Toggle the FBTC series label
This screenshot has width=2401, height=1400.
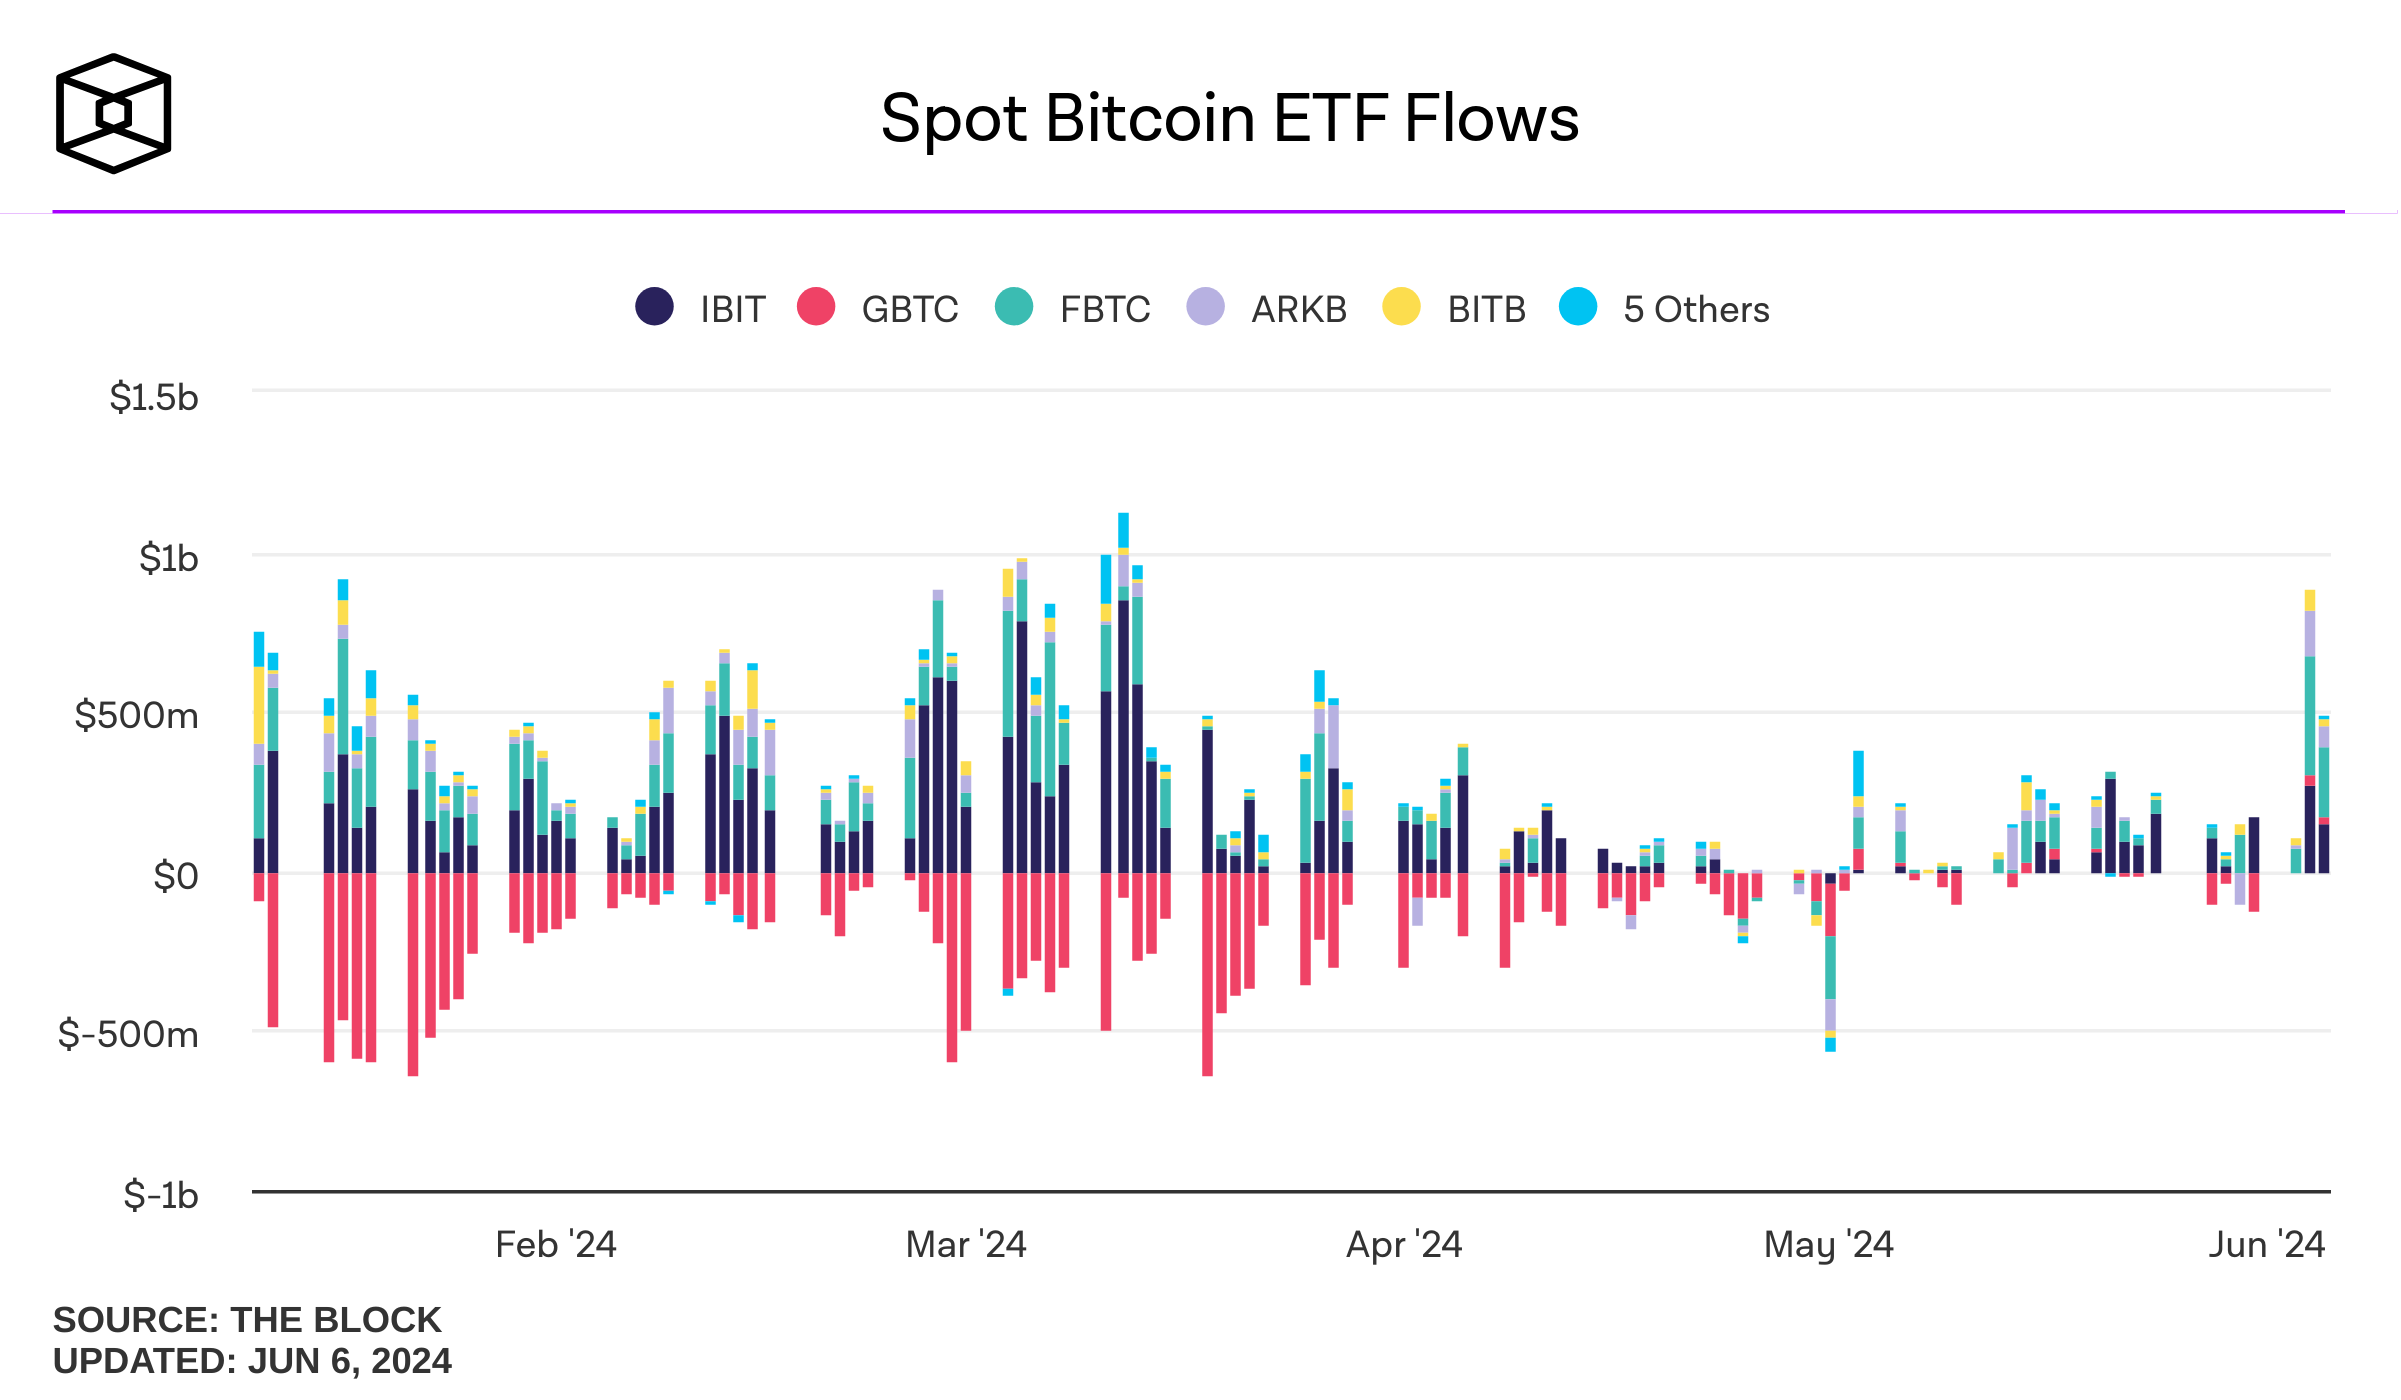1105,310
